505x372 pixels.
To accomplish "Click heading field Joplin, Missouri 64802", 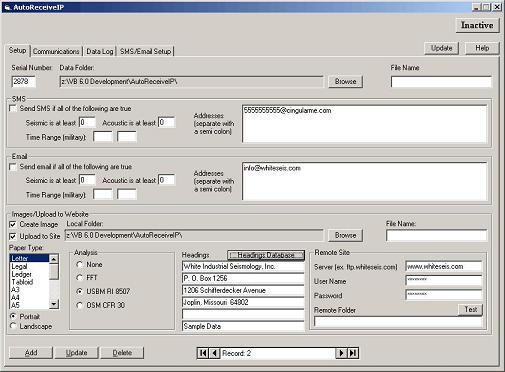I will click(x=243, y=302).
